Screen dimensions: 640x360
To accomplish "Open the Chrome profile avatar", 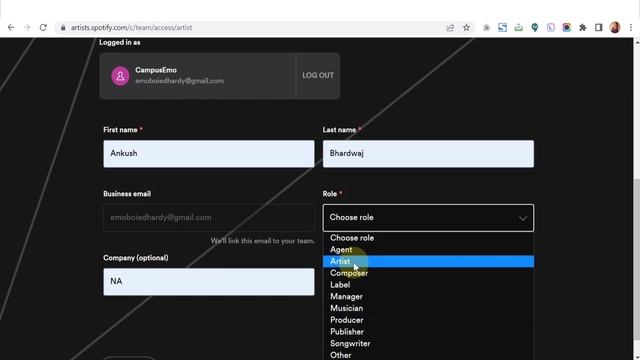I will pos(615,28).
